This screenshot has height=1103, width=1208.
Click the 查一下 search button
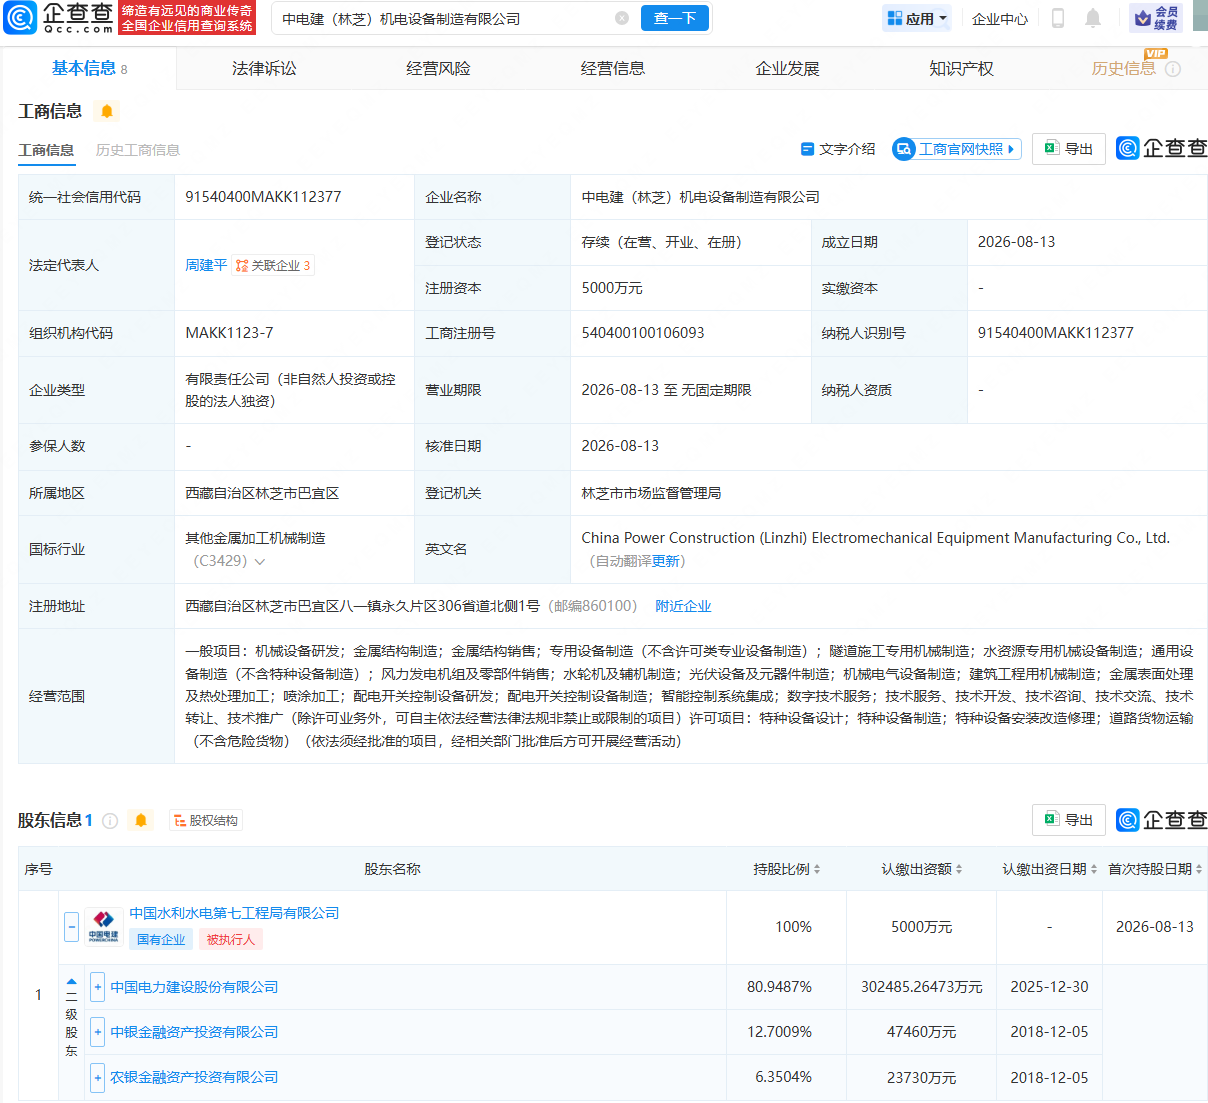coord(675,18)
